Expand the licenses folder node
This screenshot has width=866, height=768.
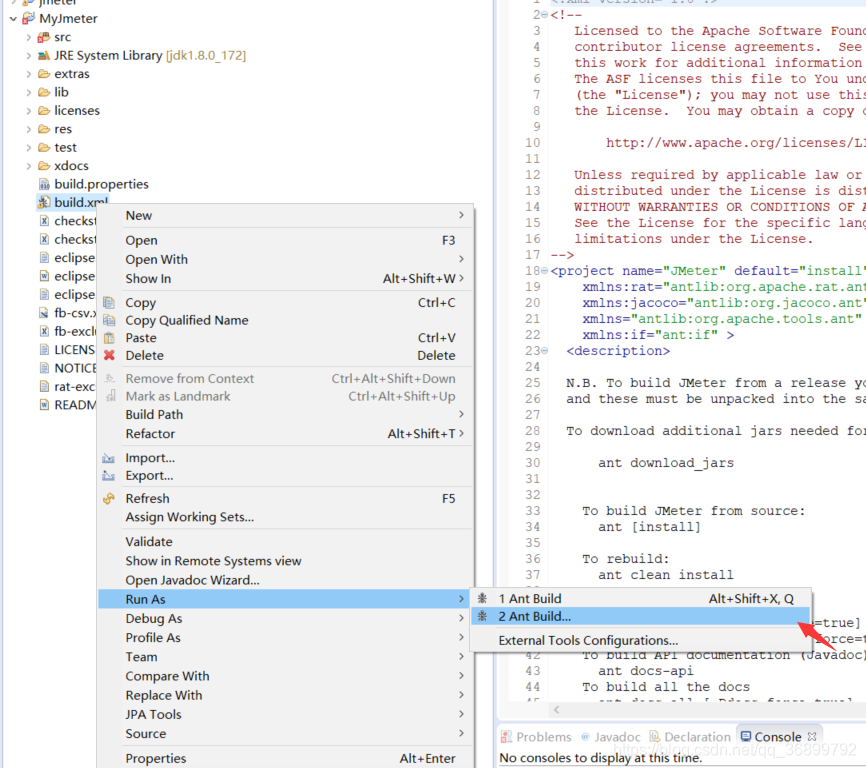(29, 111)
